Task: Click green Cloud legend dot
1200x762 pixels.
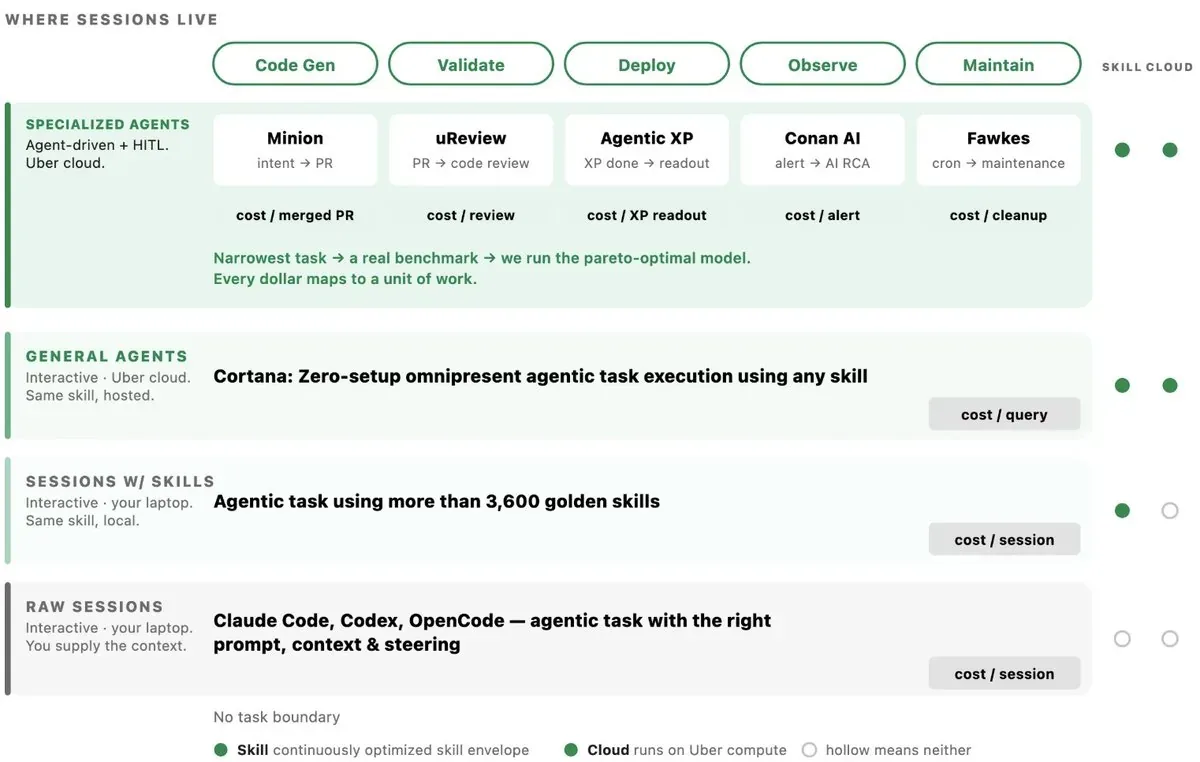Action: (571, 750)
